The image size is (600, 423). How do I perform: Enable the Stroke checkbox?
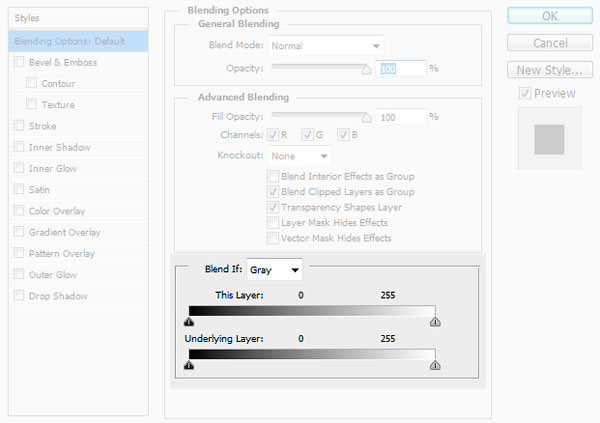19,125
